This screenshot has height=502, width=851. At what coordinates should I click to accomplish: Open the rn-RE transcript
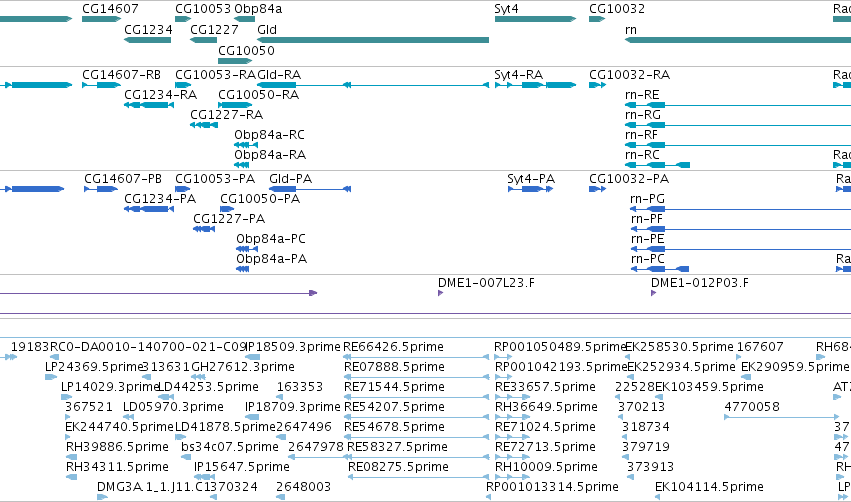pyautogui.click(x=738, y=105)
